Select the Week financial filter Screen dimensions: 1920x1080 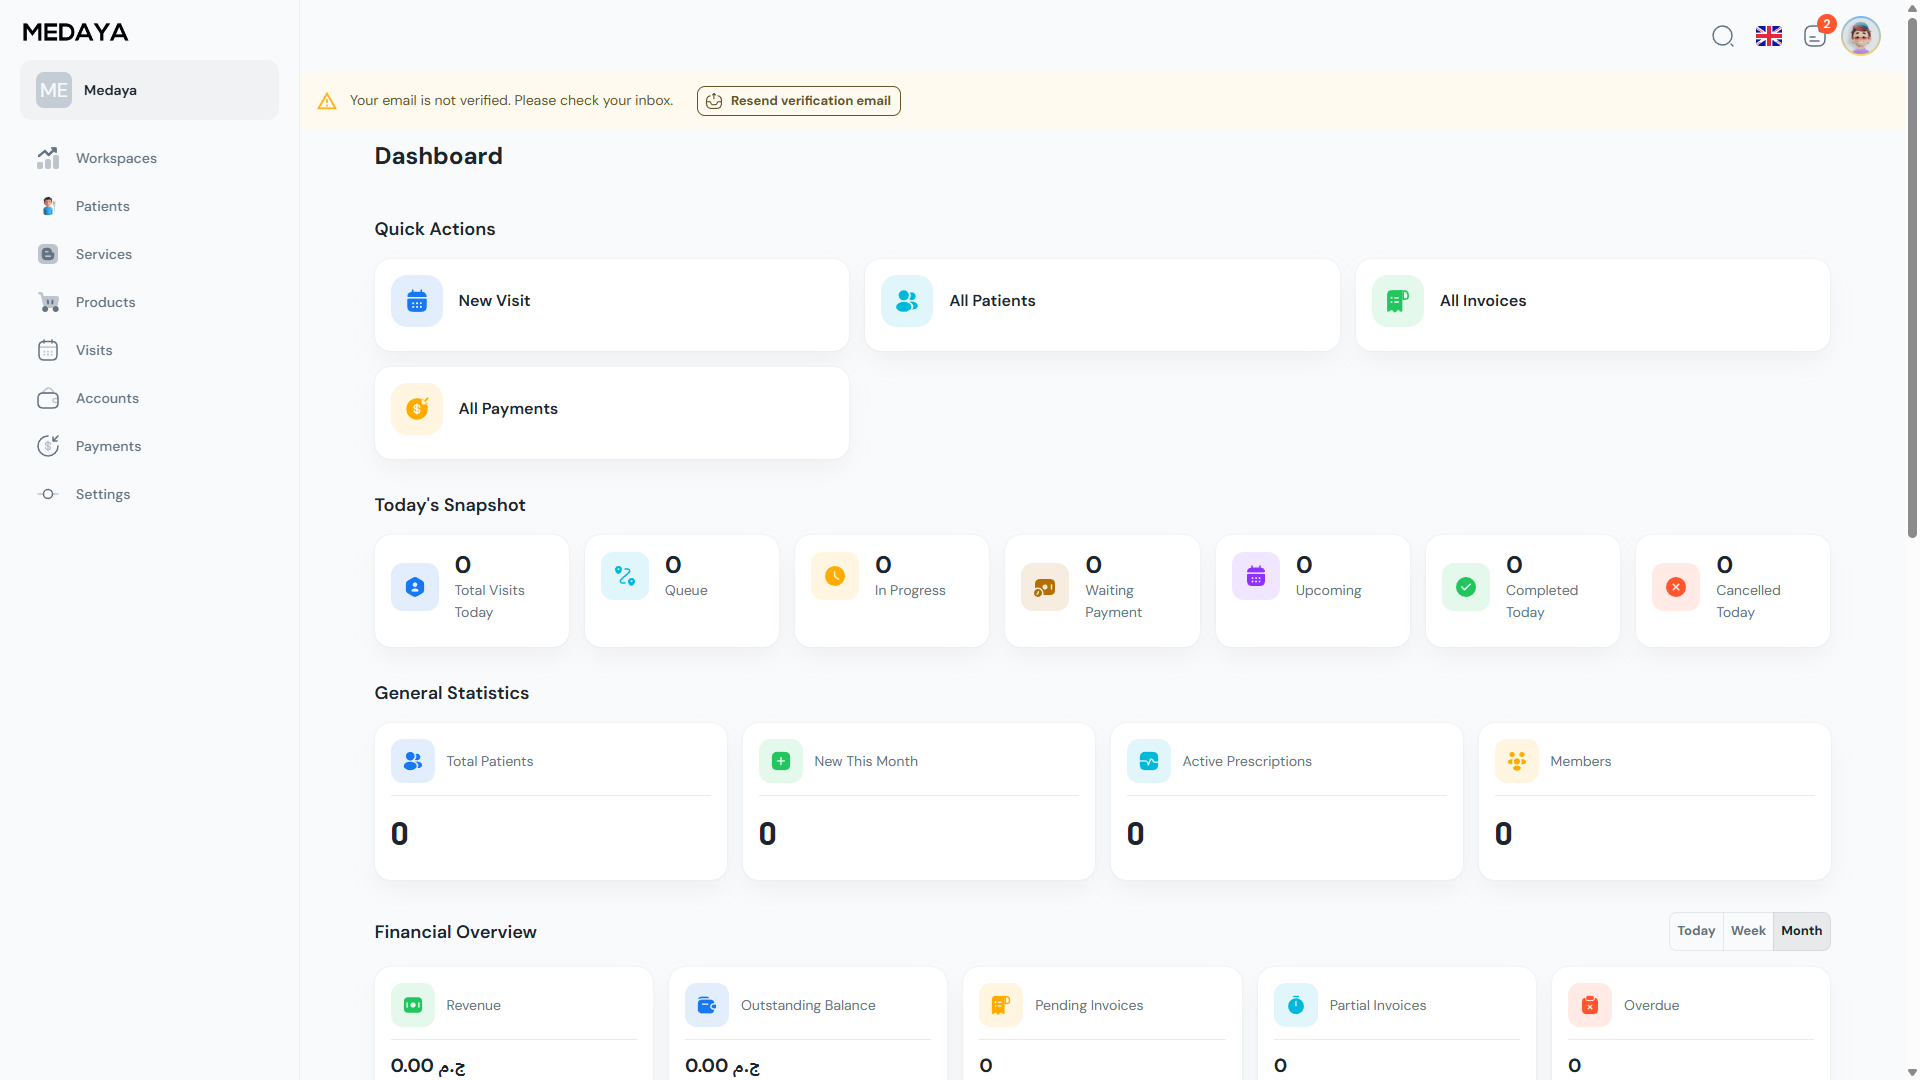[1748, 931]
